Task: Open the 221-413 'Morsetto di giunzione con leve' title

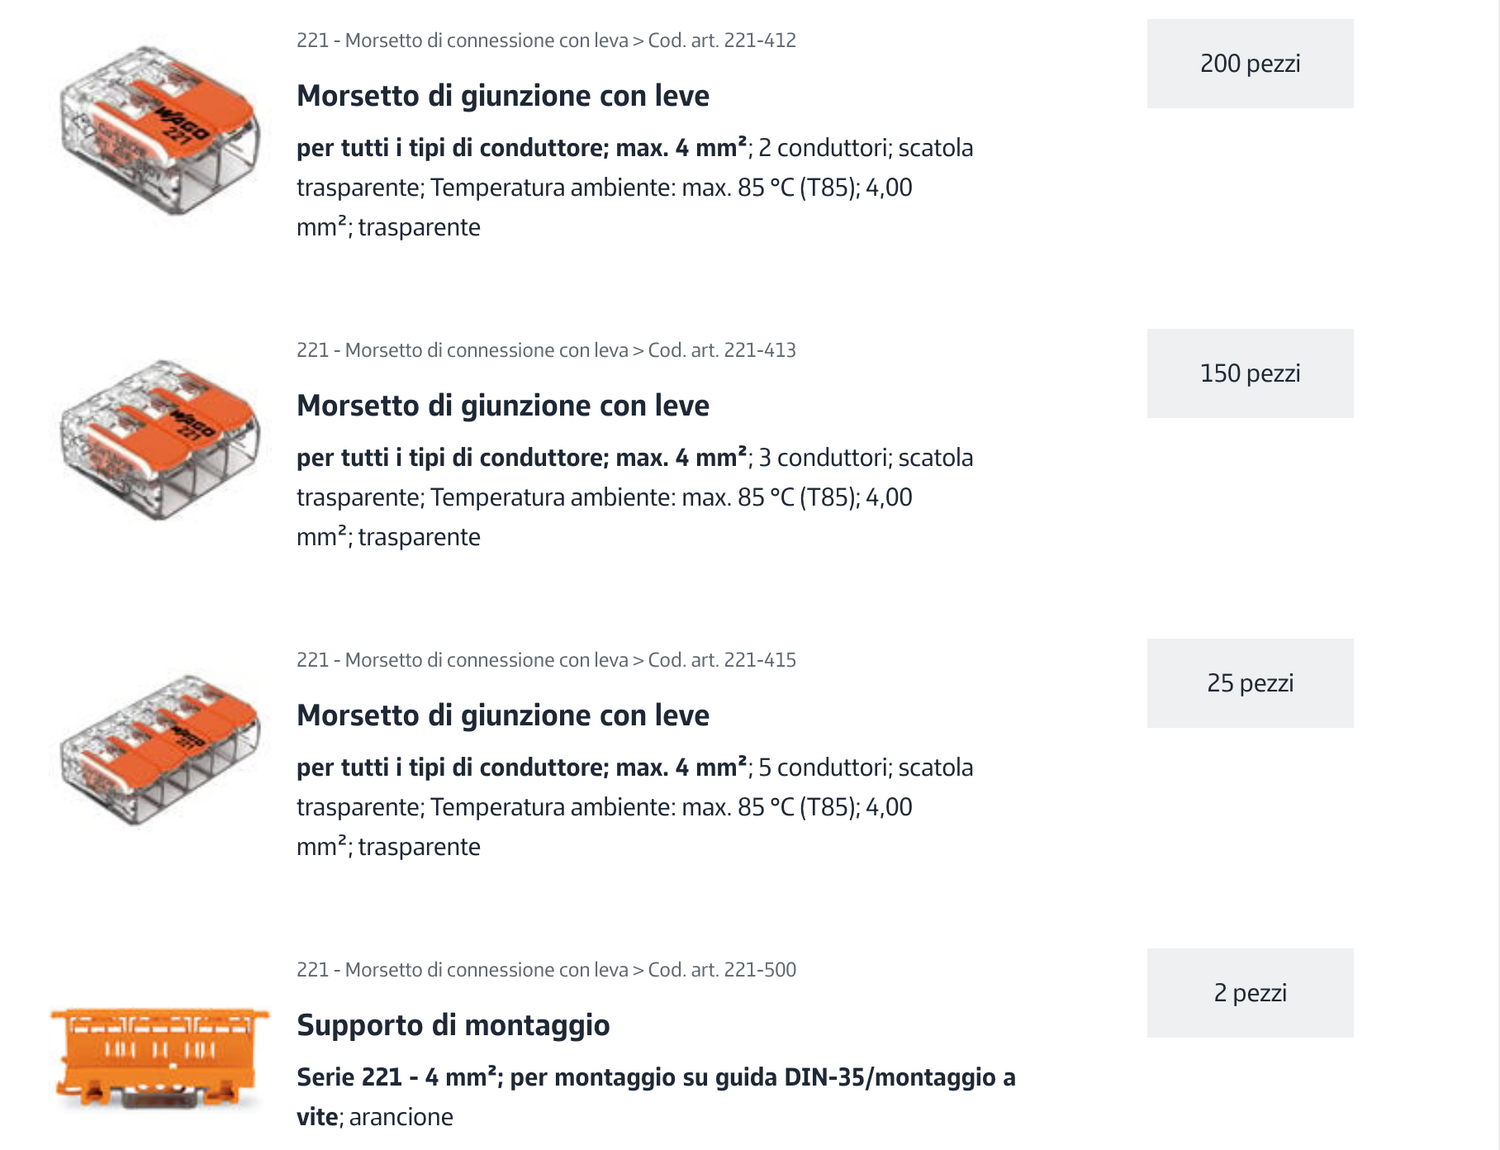Action: 503,406
